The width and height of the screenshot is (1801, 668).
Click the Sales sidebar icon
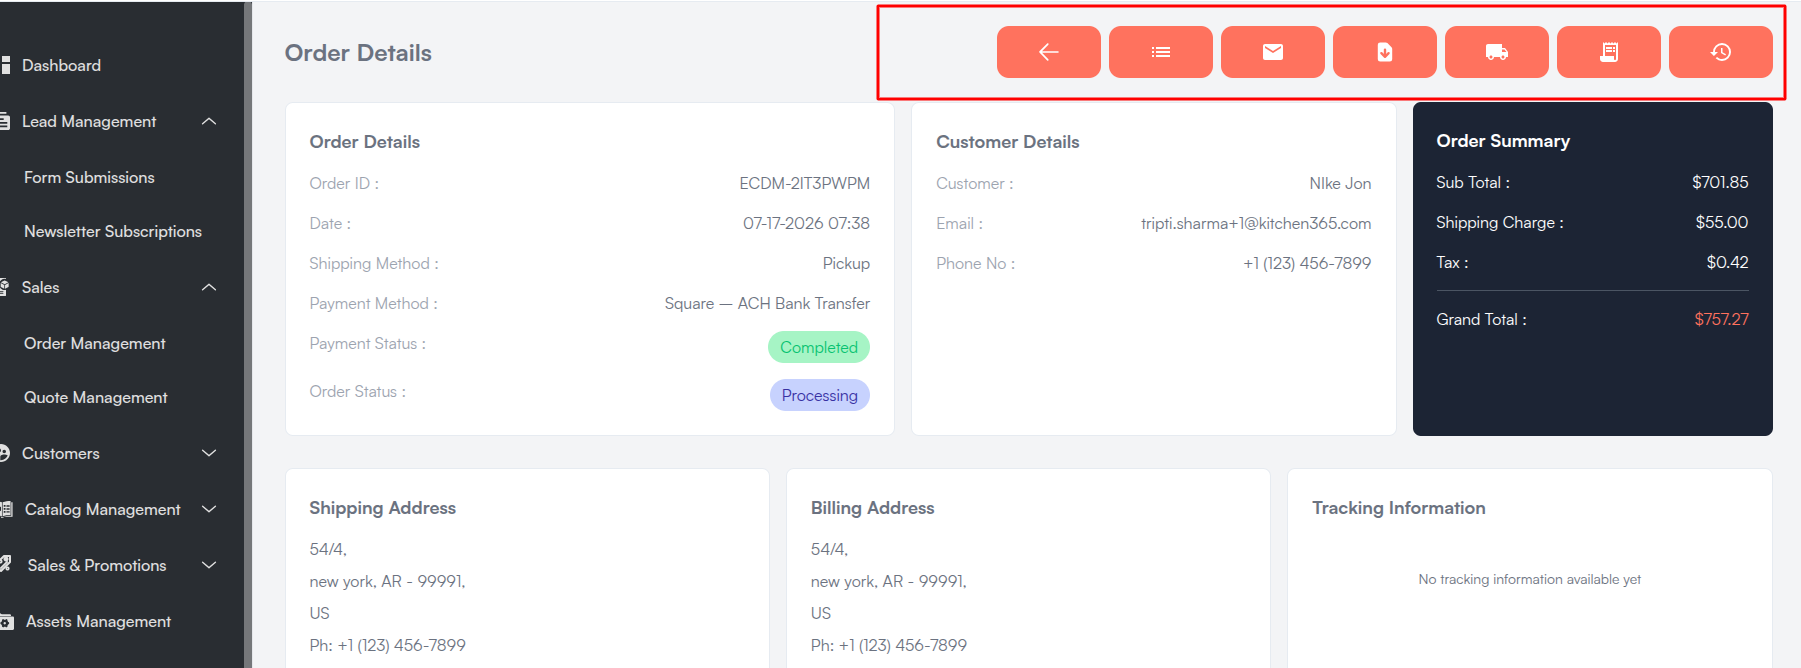click(5, 287)
